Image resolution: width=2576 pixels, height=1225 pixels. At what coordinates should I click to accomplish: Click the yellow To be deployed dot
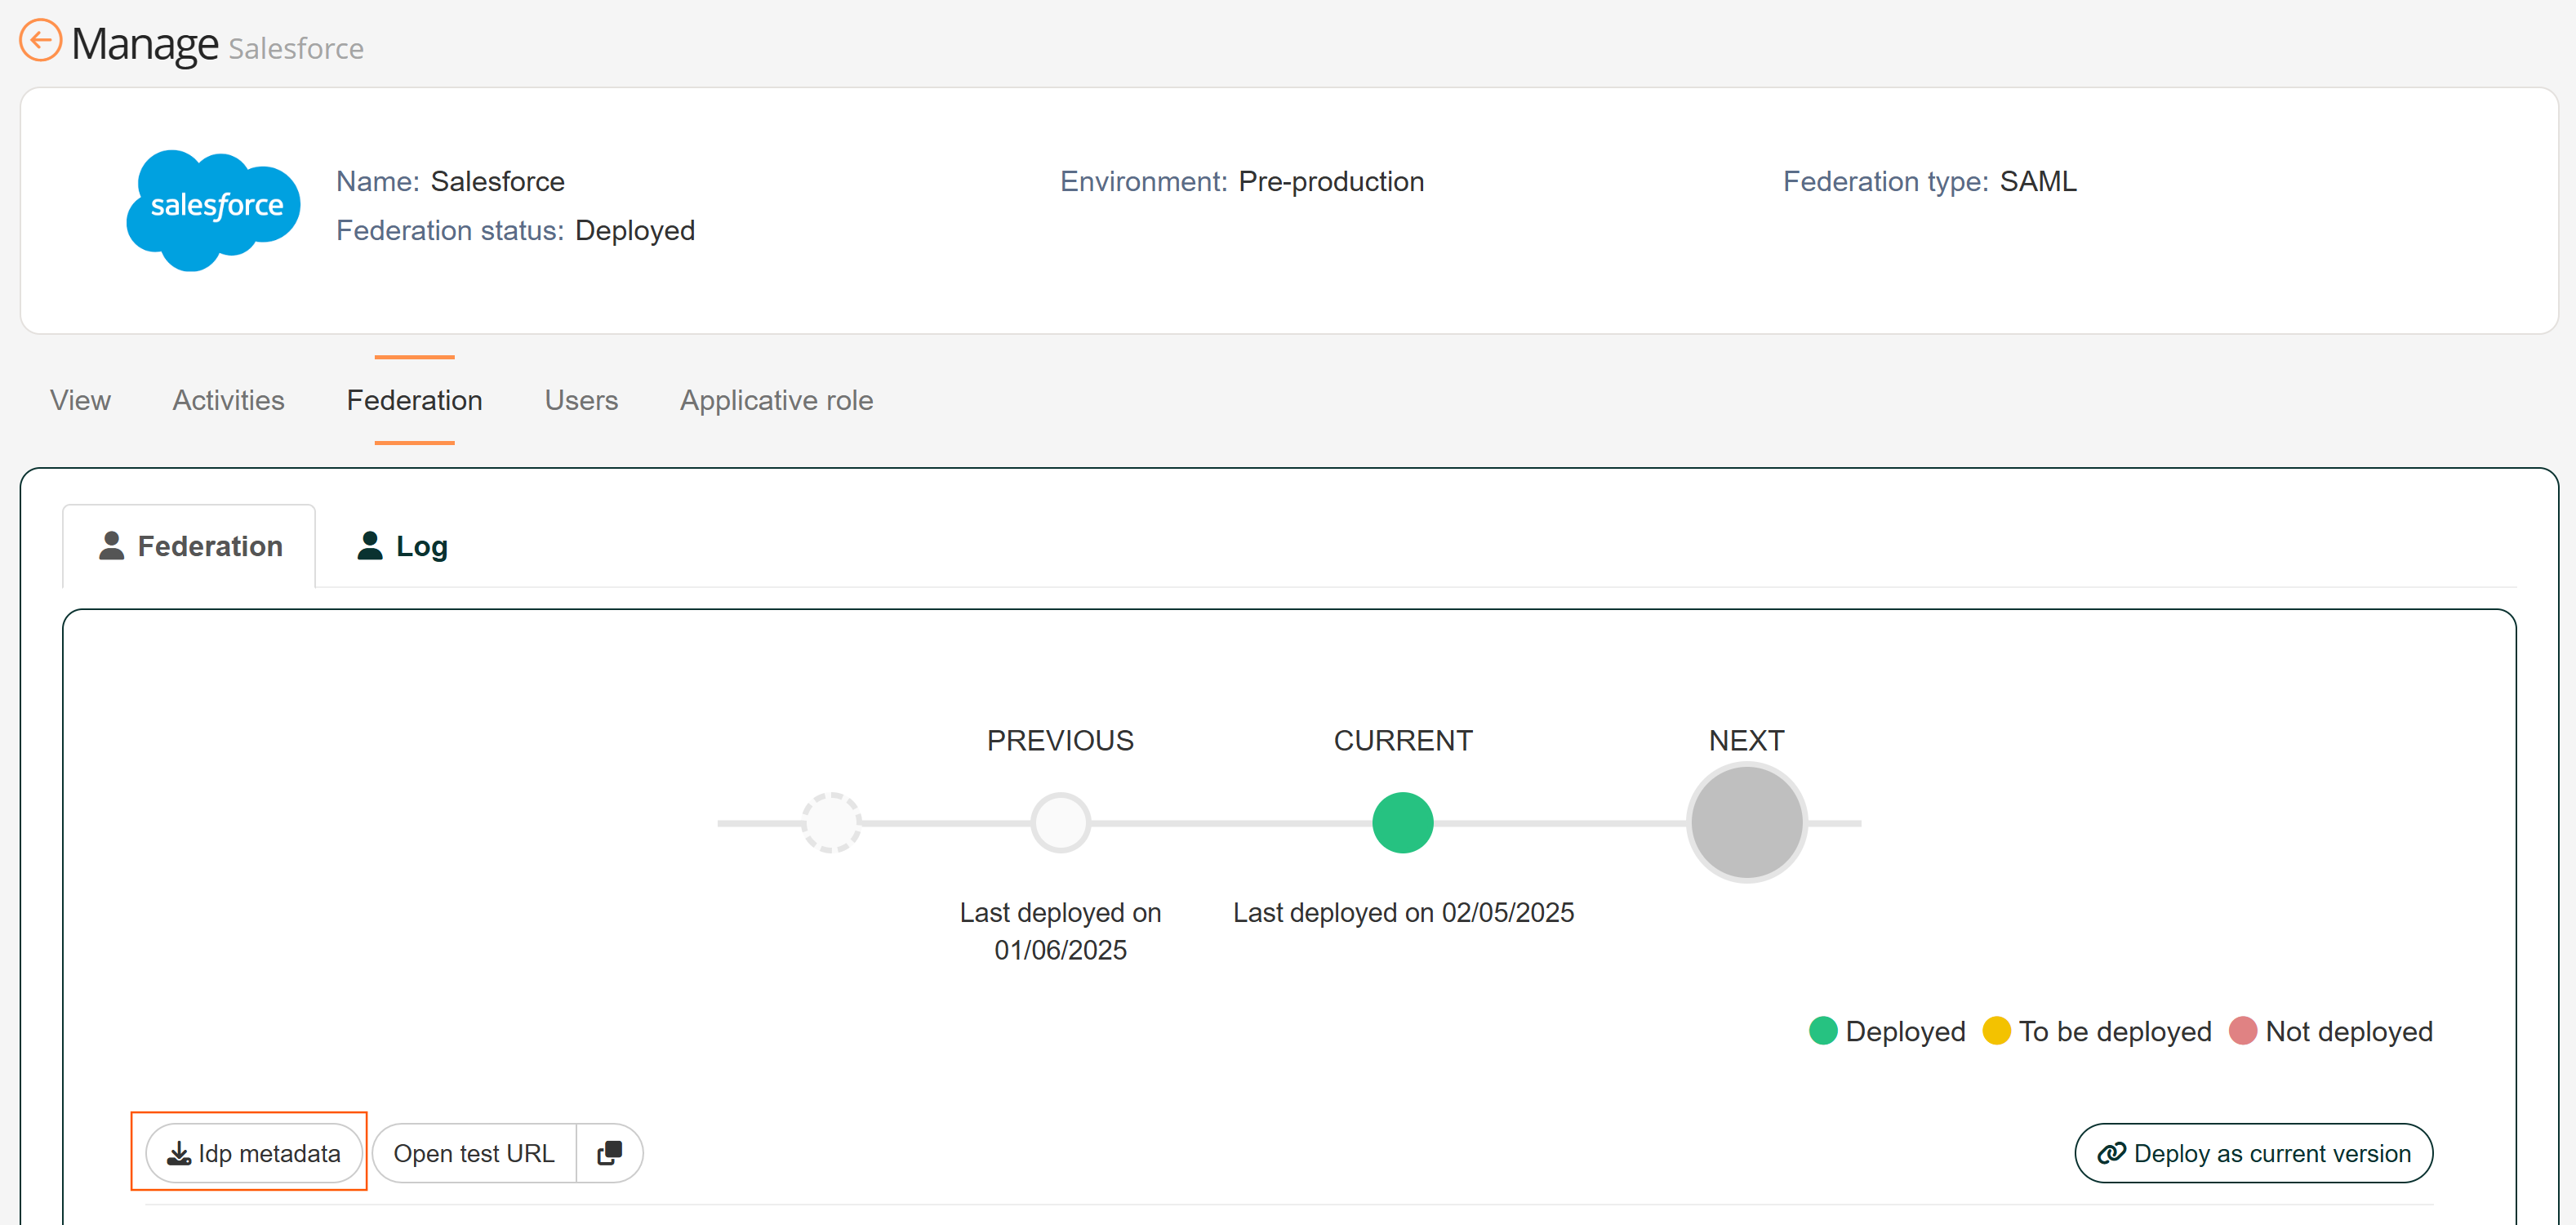[x=1996, y=1030]
